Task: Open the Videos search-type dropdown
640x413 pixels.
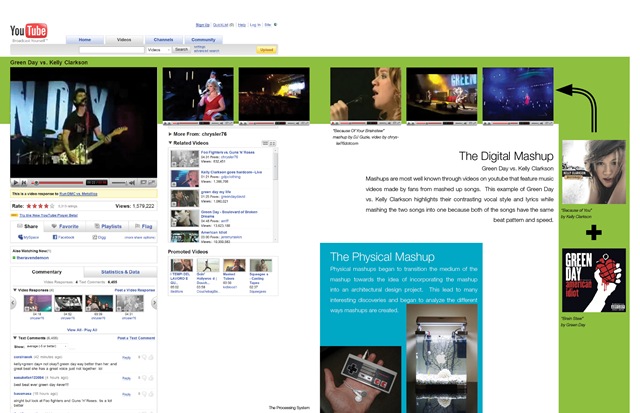Action: [158, 50]
